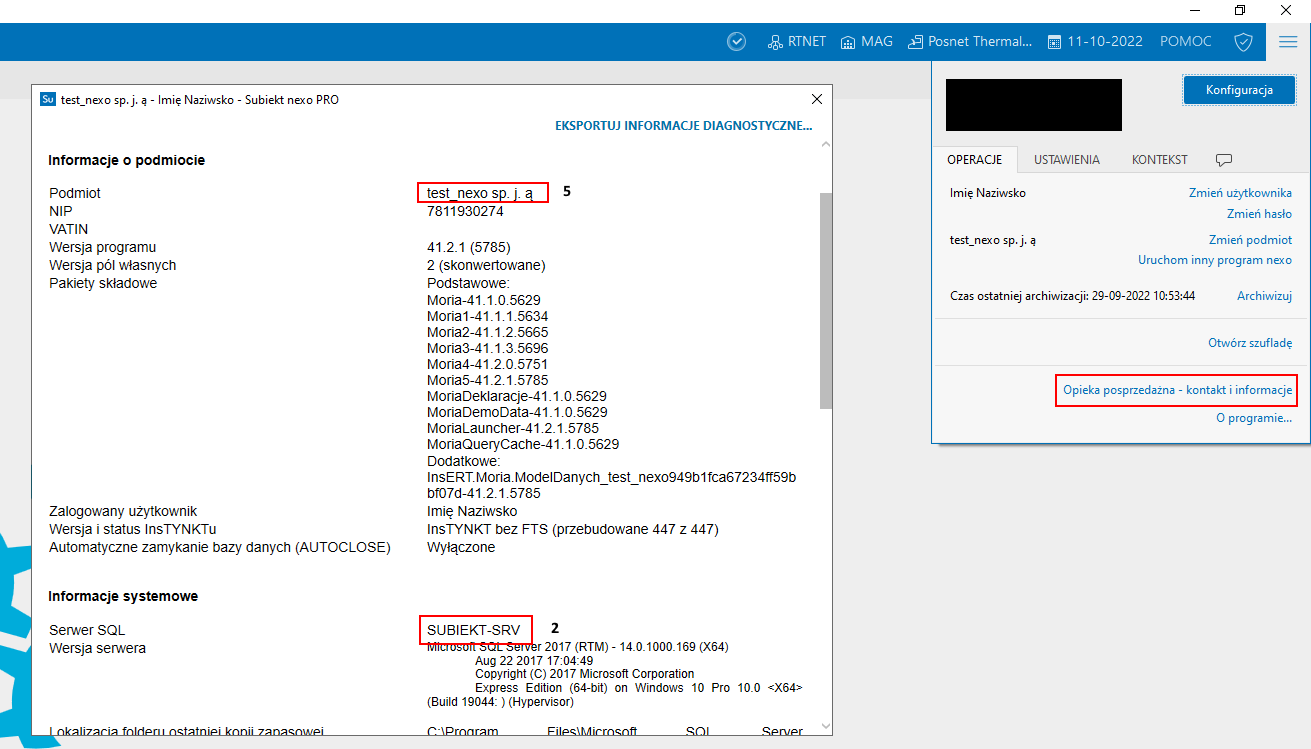This screenshot has height=749, width=1311.
Task: Click the Informacje o podmiocie heading
Action: click(126, 160)
